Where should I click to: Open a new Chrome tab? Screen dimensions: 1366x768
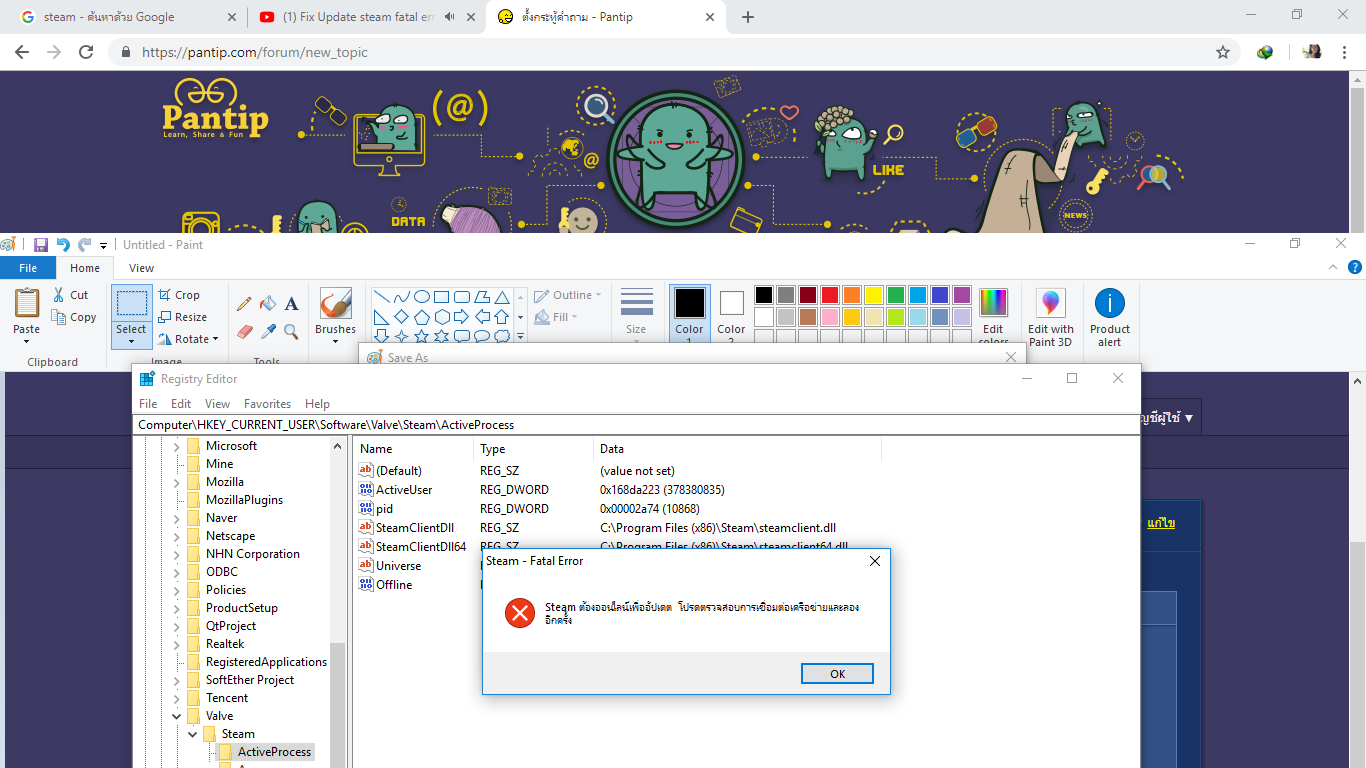pyautogui.click(x=748, y=17)
